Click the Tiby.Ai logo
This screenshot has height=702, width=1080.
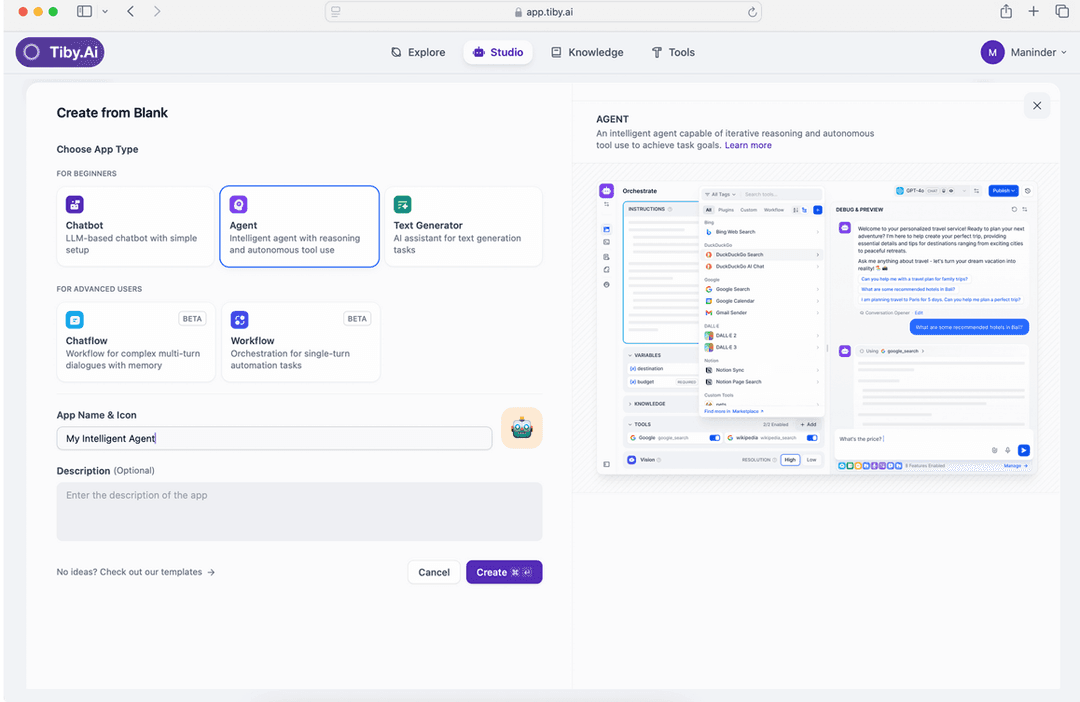click(59, 51)
